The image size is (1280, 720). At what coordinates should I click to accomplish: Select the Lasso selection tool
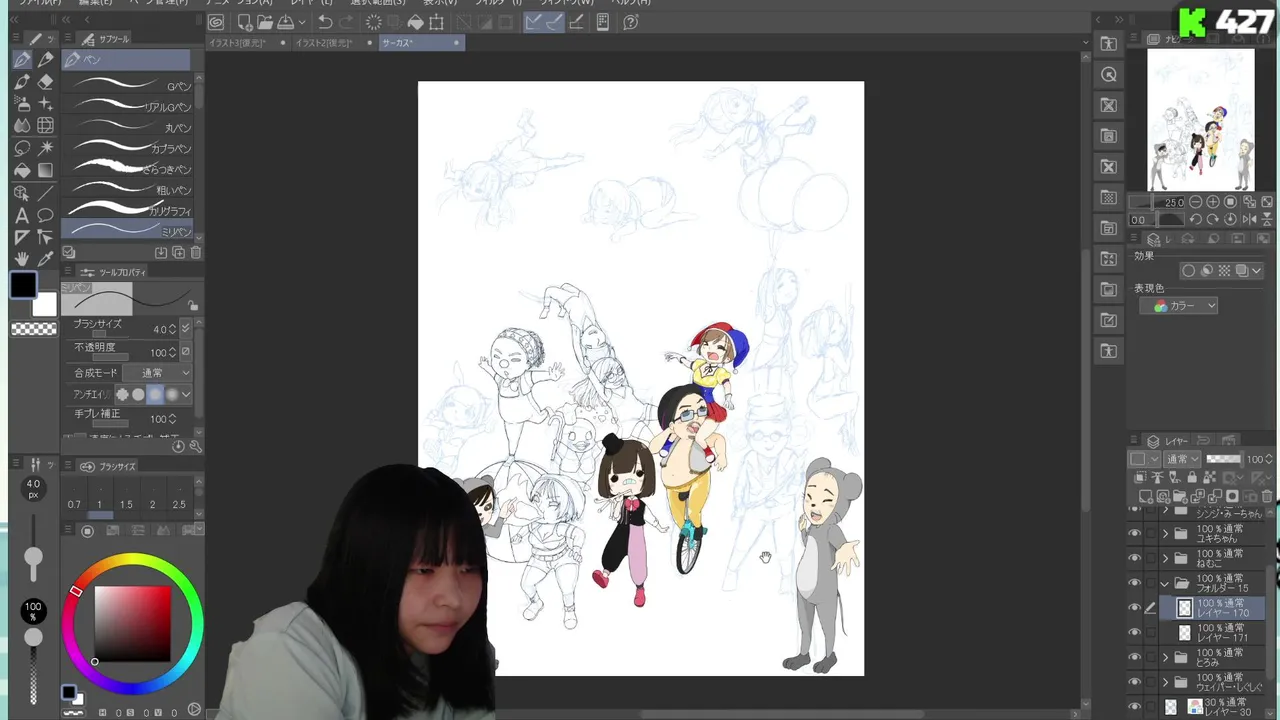tap(22, 148)
